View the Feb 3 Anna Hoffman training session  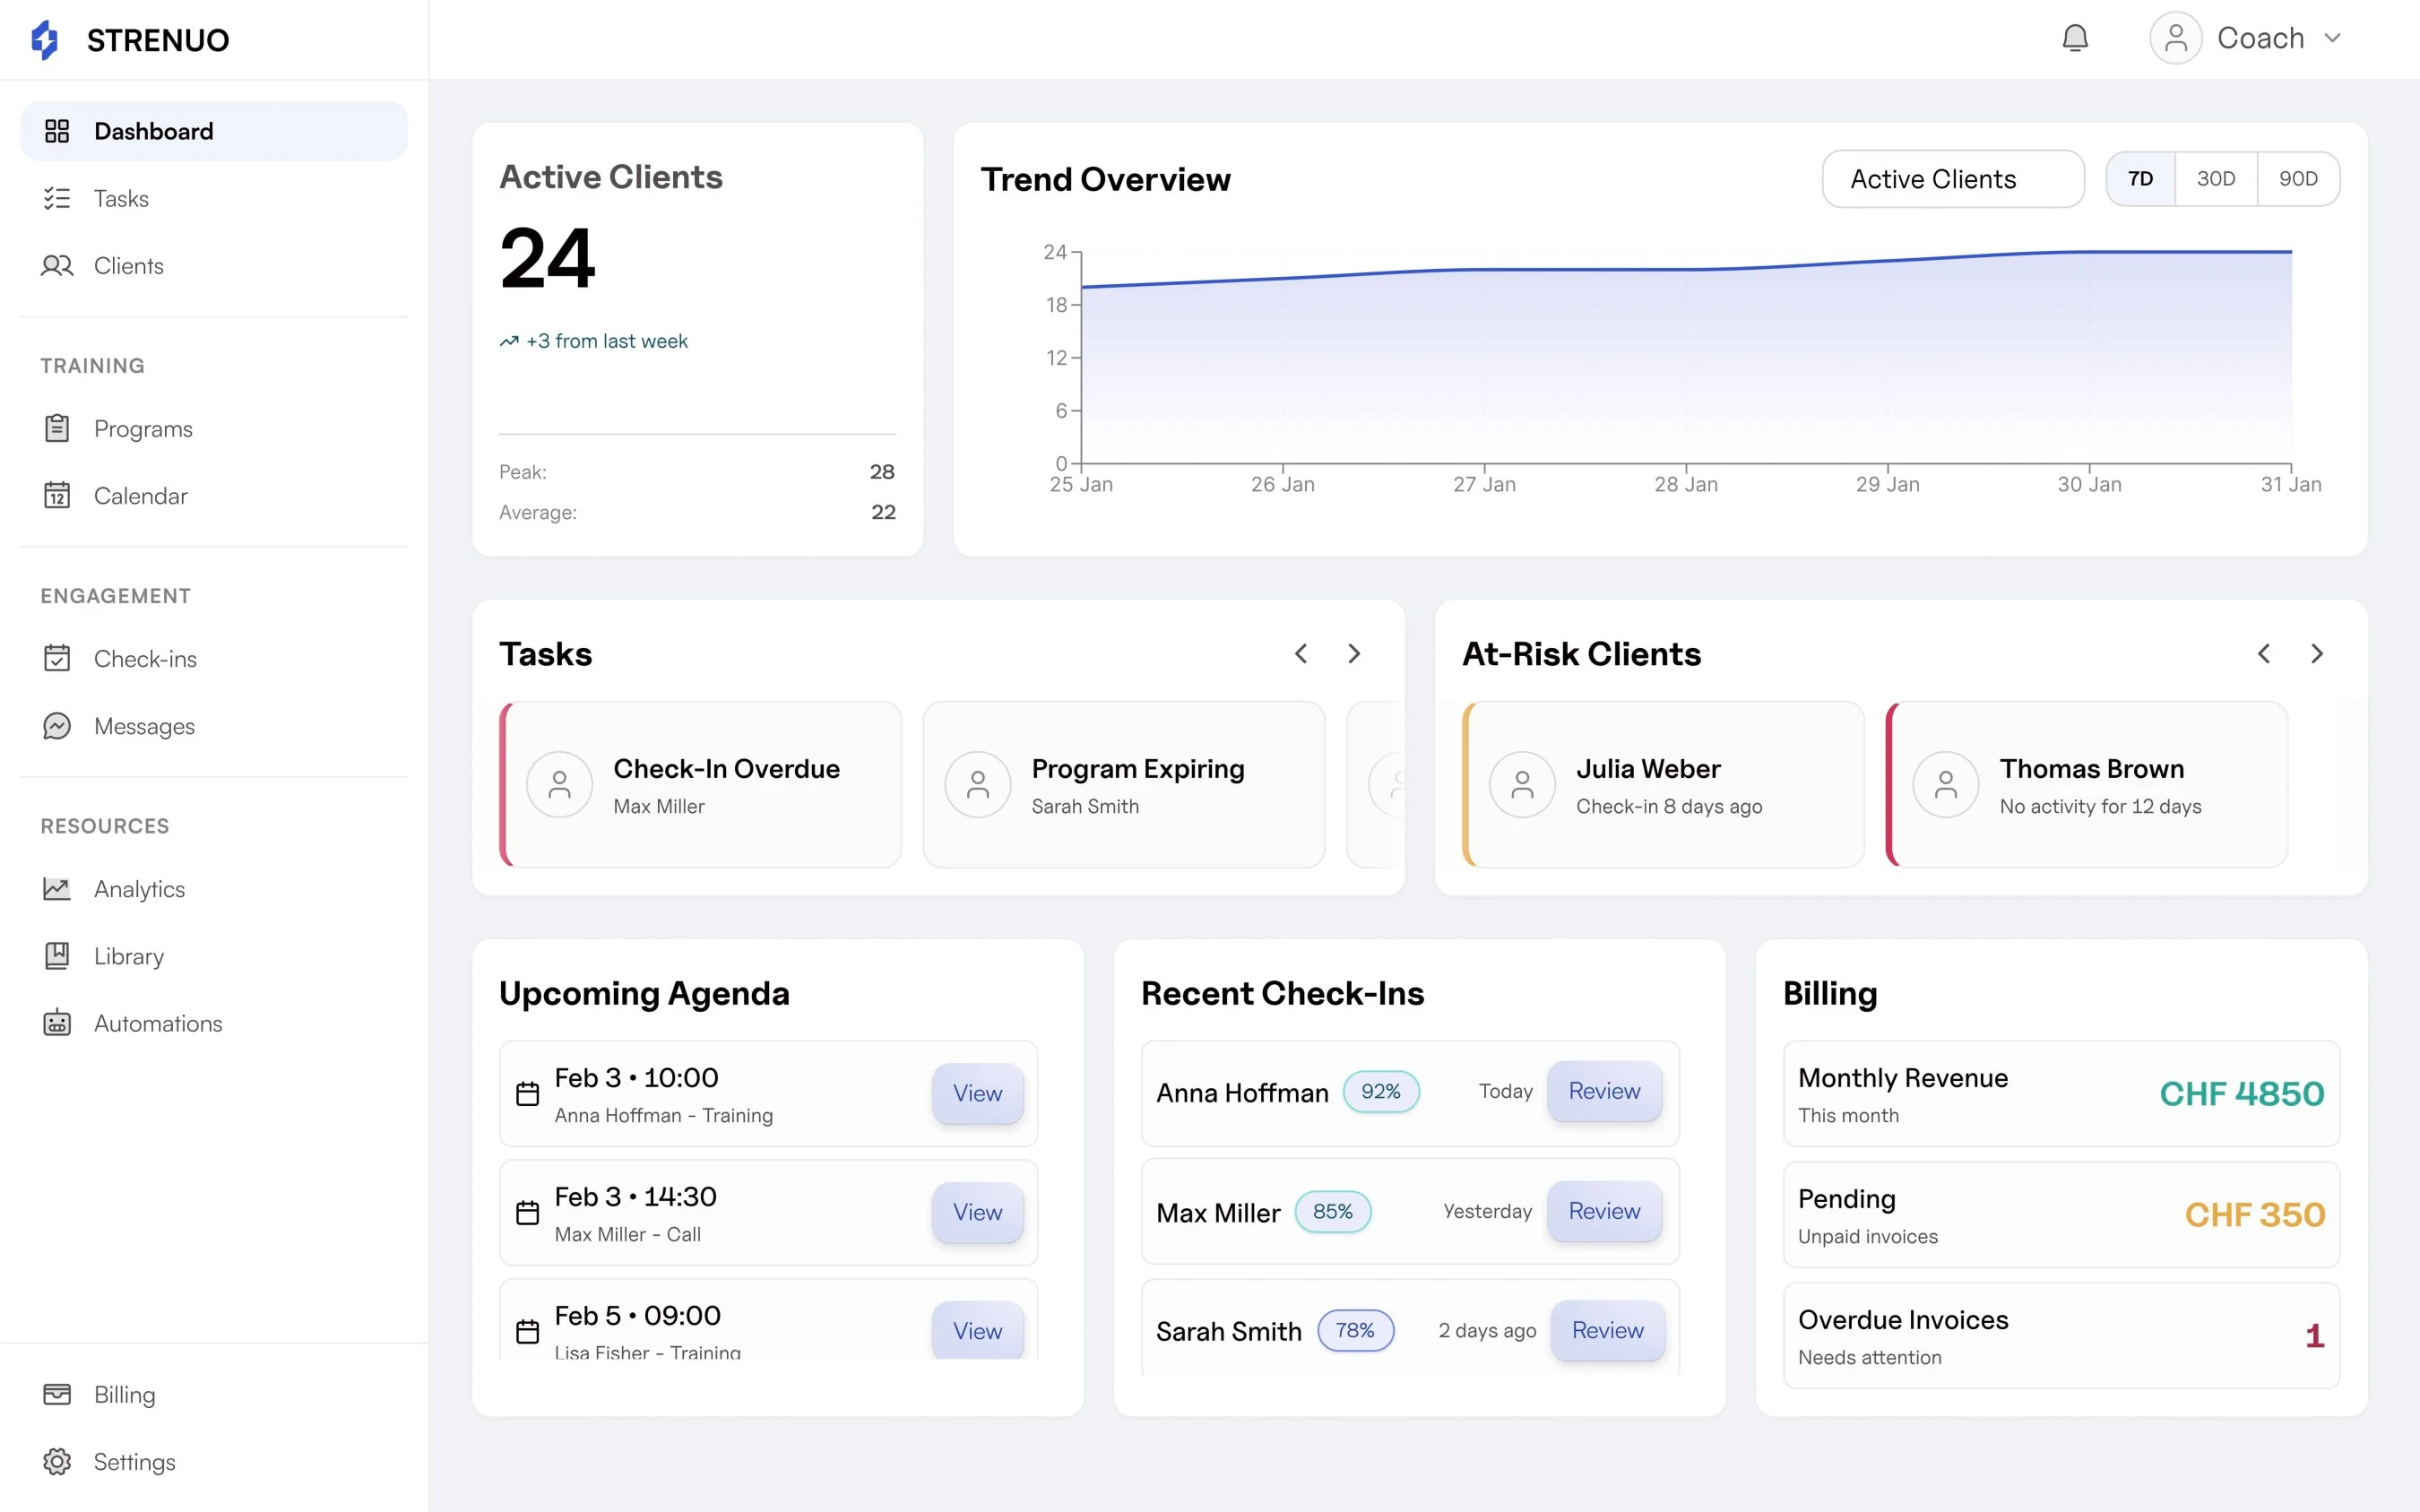(x=977, y=1093)
